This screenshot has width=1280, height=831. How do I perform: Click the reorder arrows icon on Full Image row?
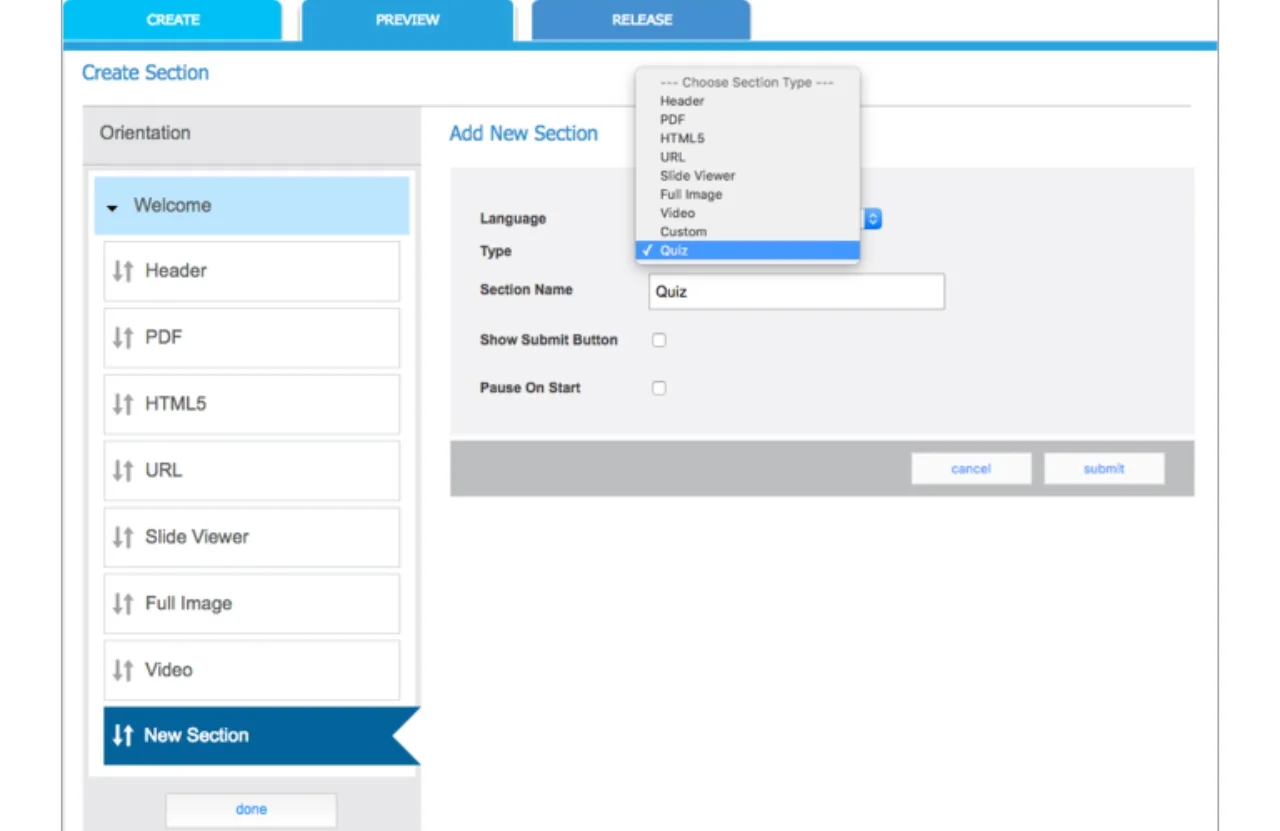123,603
